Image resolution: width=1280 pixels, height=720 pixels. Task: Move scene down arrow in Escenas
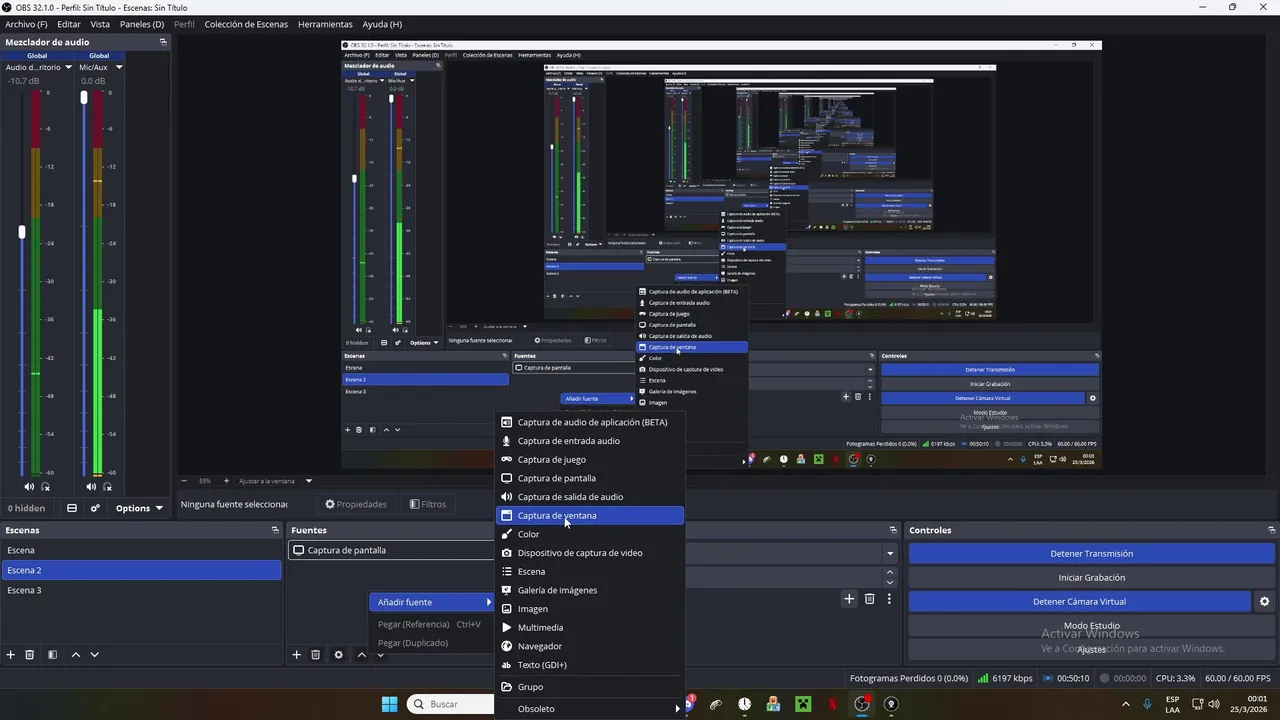tap(94, 654)
